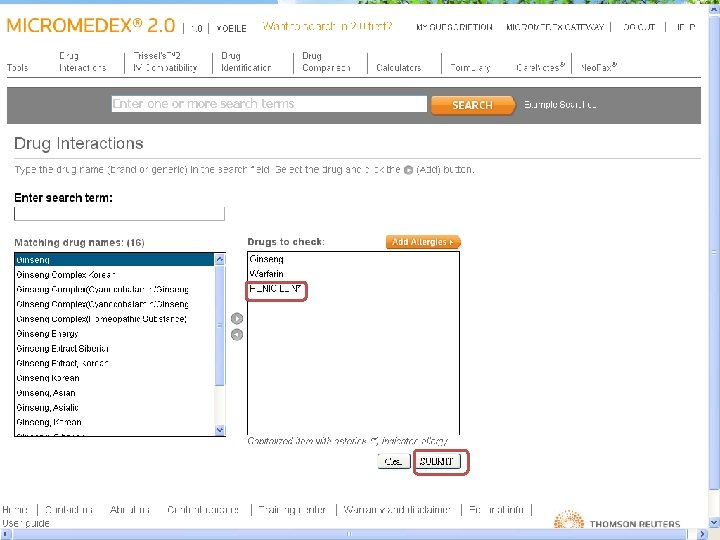The height and width of the screenshot is (540, 720).
Task: Click the Example Searches link
Action: pos(560,105)
